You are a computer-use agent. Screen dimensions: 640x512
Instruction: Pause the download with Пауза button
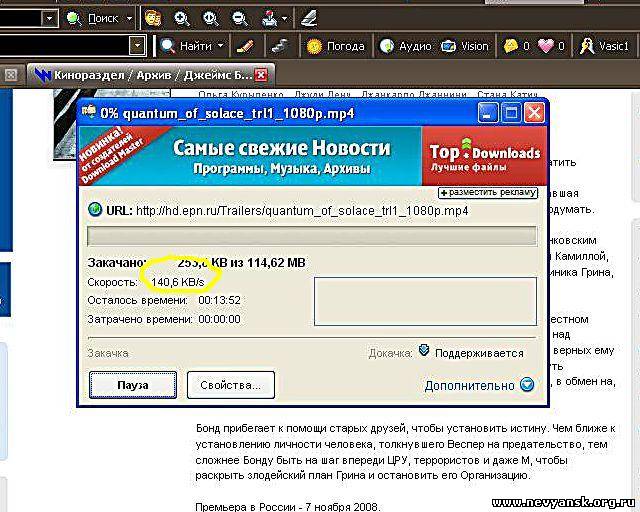(133, 385)
